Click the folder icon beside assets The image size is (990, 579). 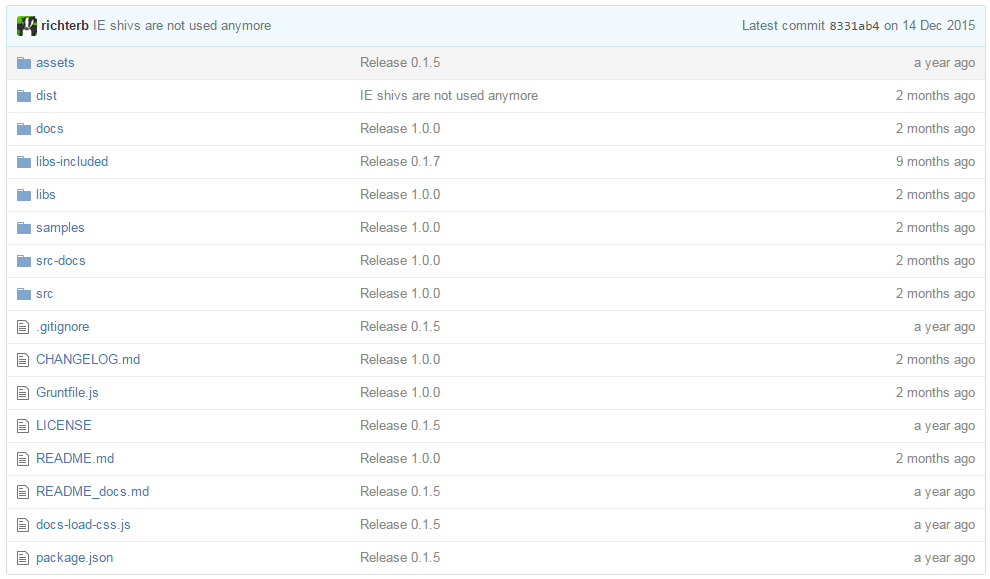[x=24, y=63]
